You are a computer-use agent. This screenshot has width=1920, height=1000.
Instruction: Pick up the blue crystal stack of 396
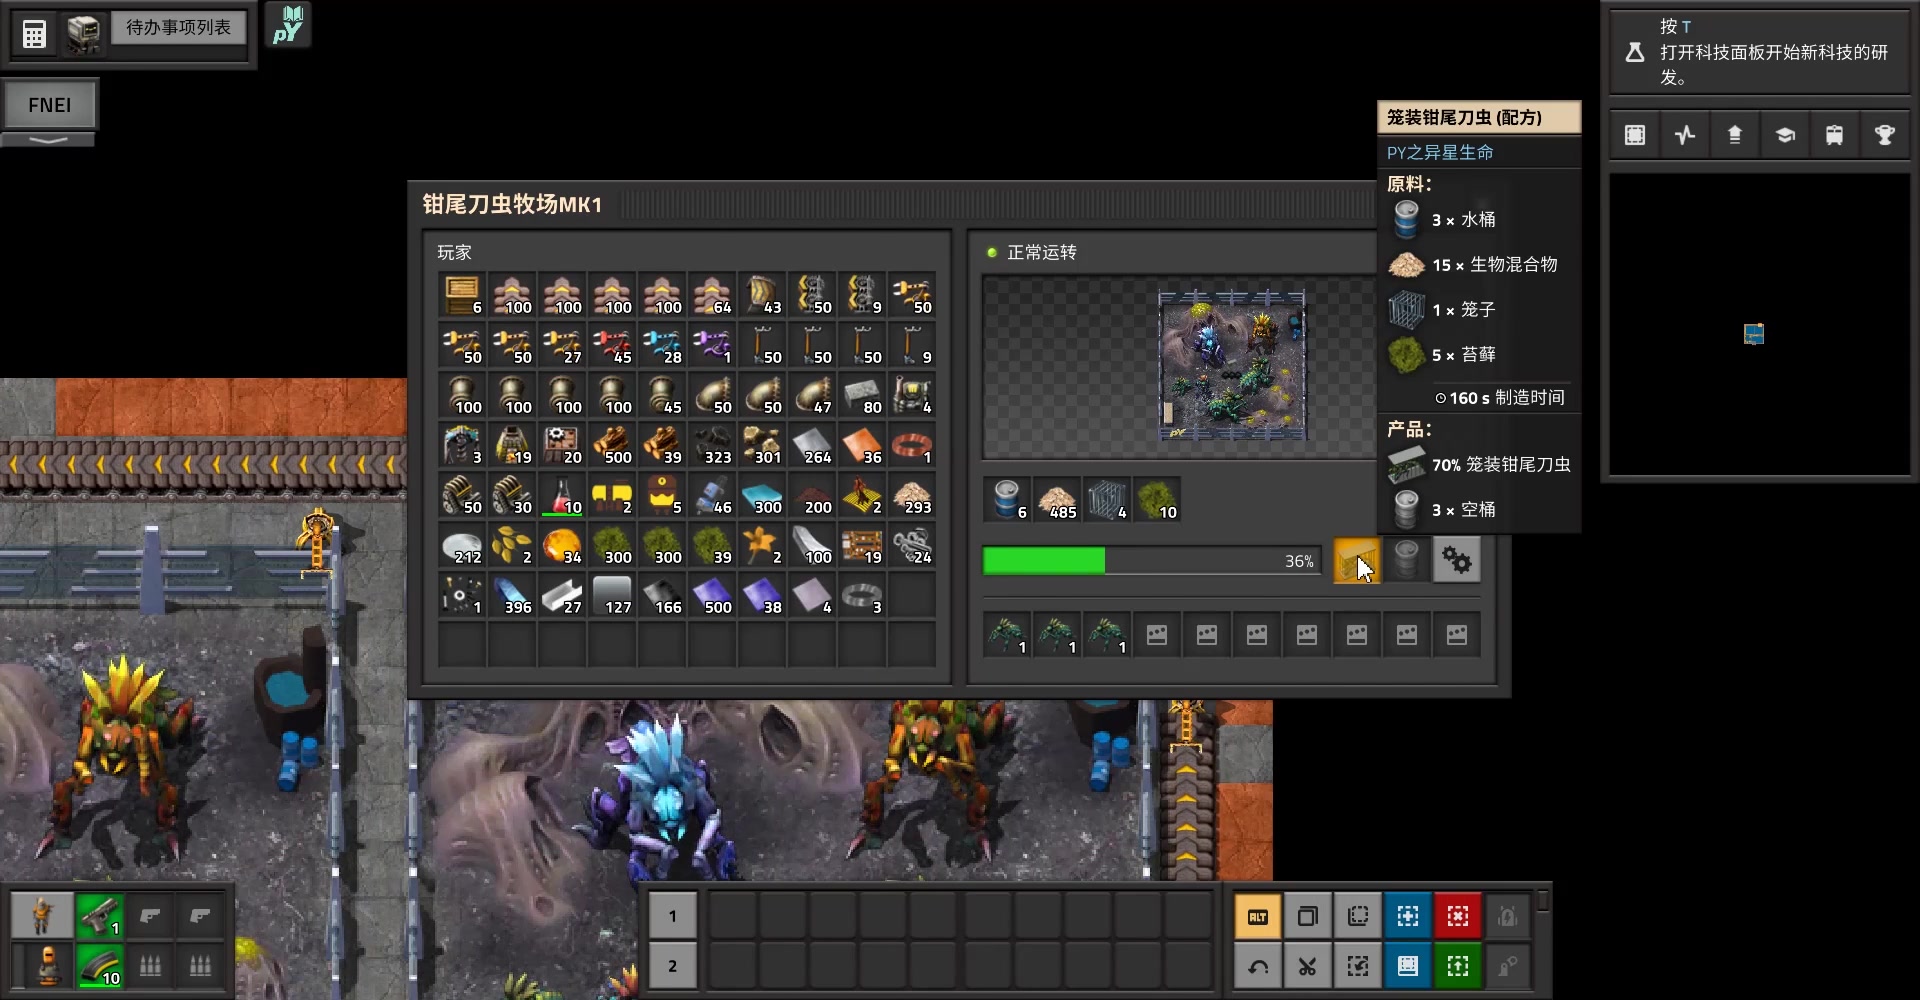click(512, 595)
